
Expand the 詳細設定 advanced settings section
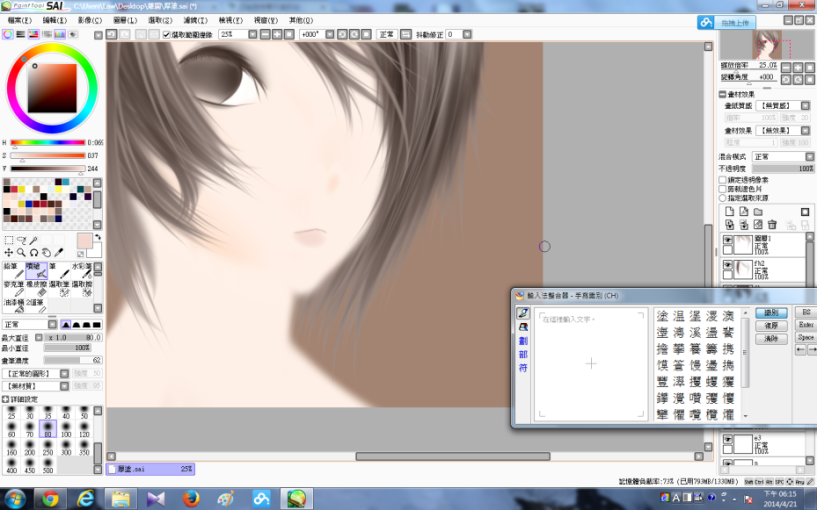6,399
